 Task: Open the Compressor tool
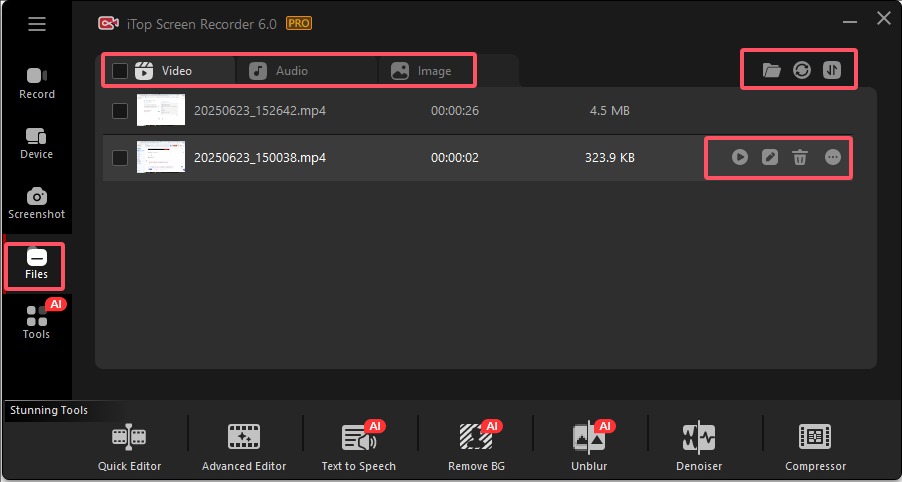click(x=815, y=446)
